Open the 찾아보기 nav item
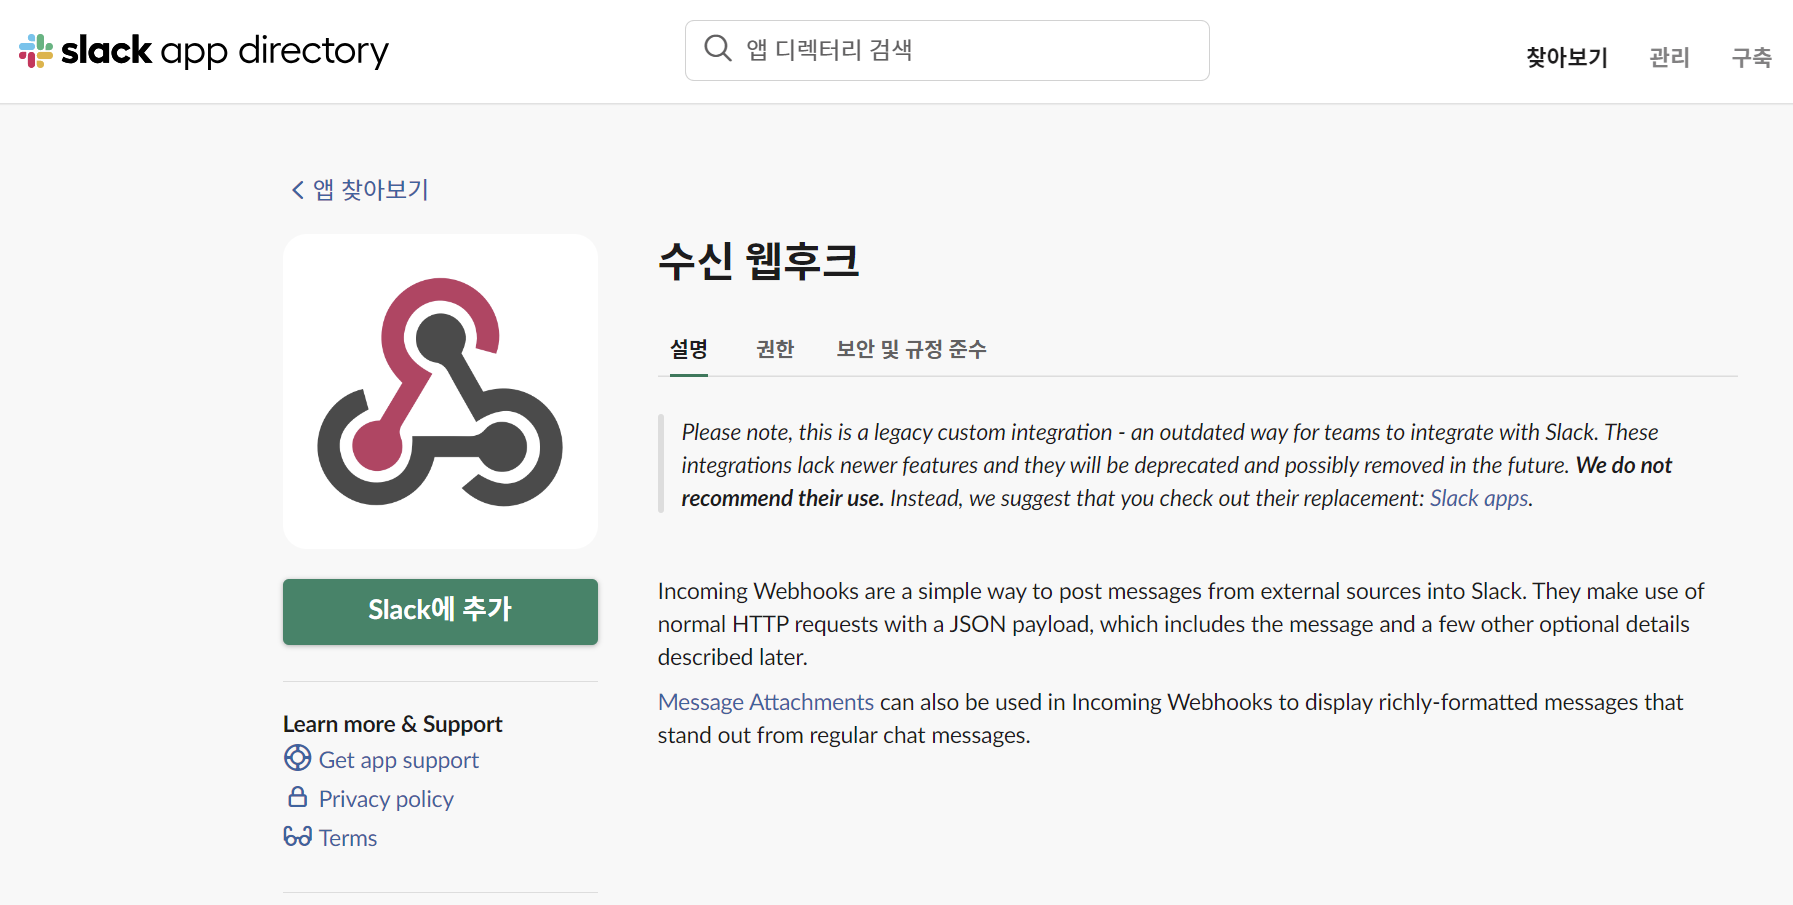Image resolution: width=1793 pixels, height=905 pixels. click(1566, 58)
